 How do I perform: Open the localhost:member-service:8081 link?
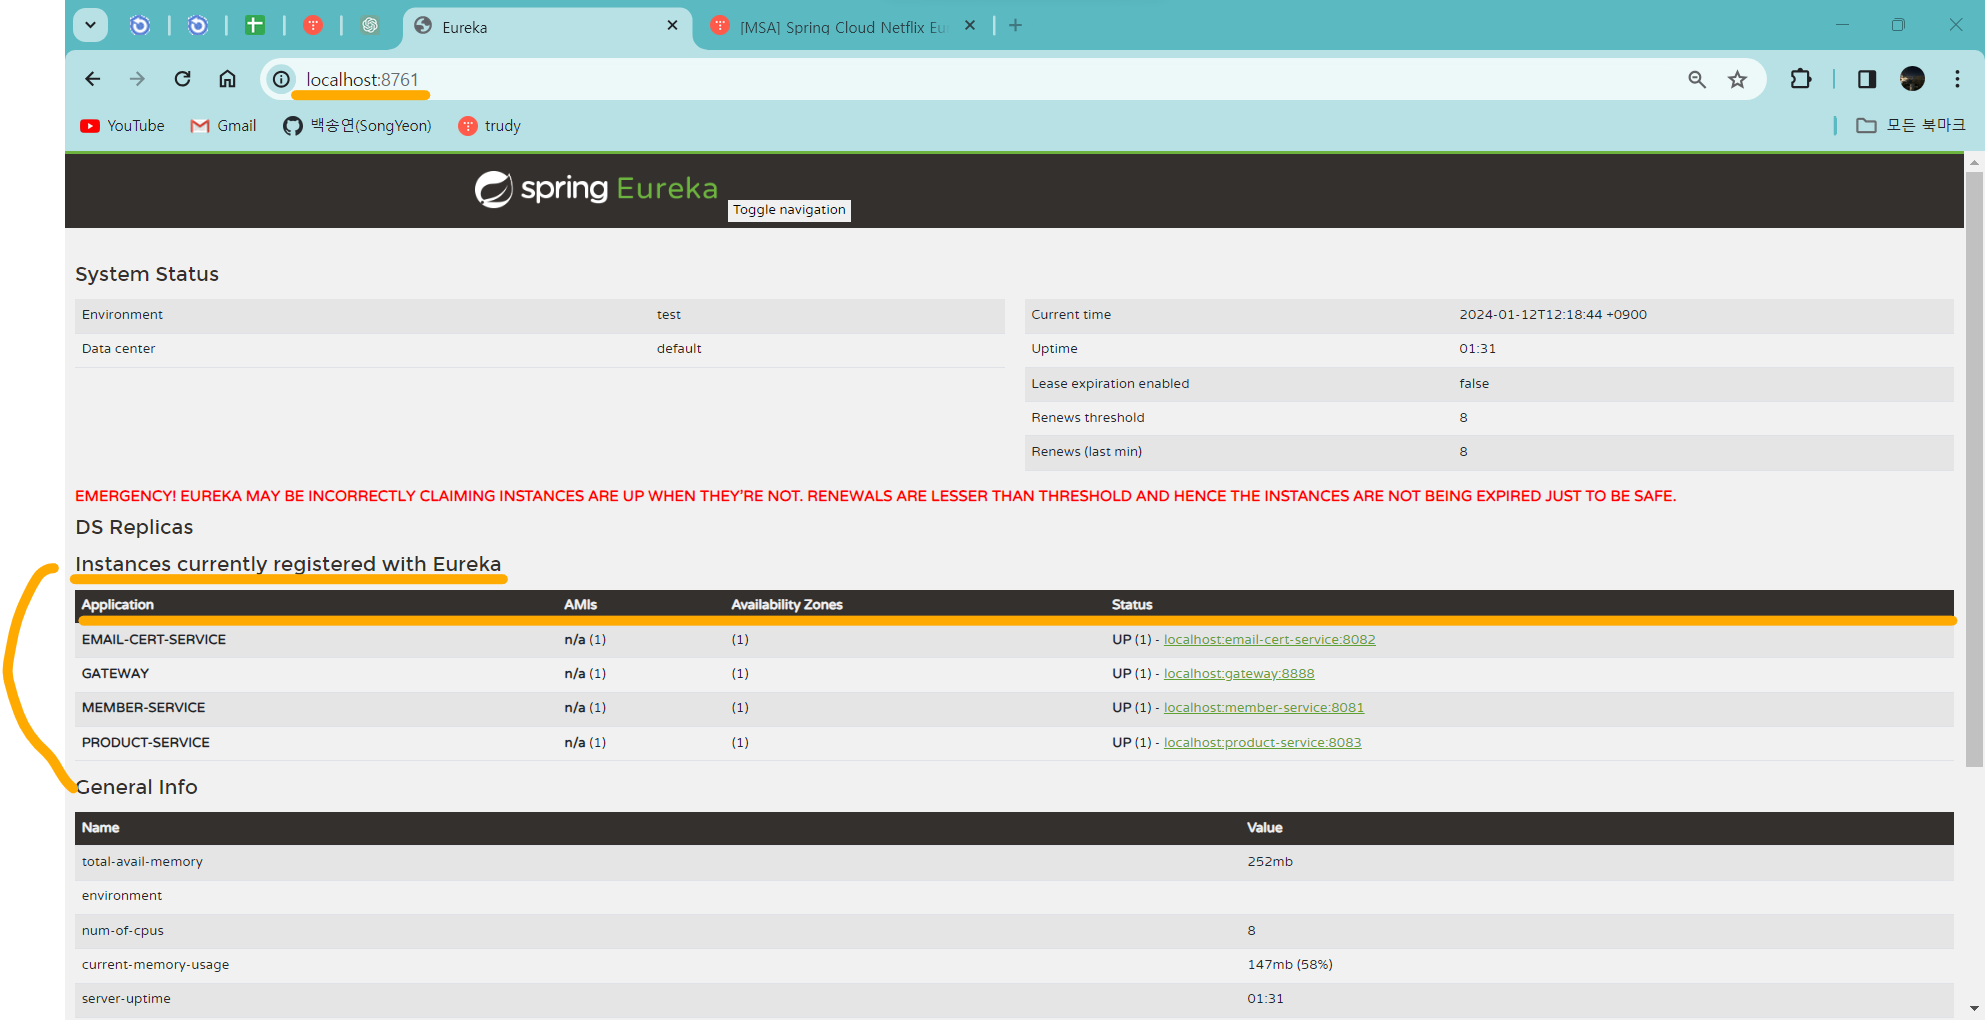click(1263, 708)
